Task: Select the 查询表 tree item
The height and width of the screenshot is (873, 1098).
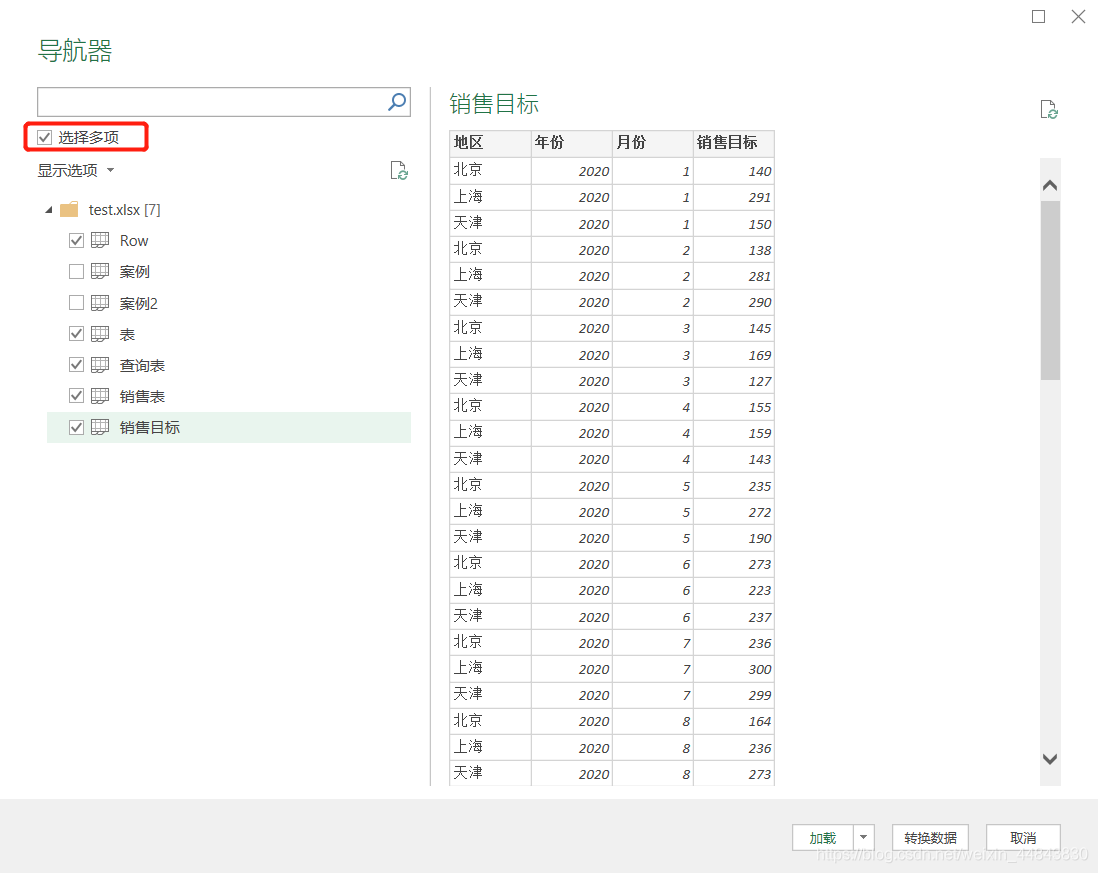Action: [x=142, y=365]
